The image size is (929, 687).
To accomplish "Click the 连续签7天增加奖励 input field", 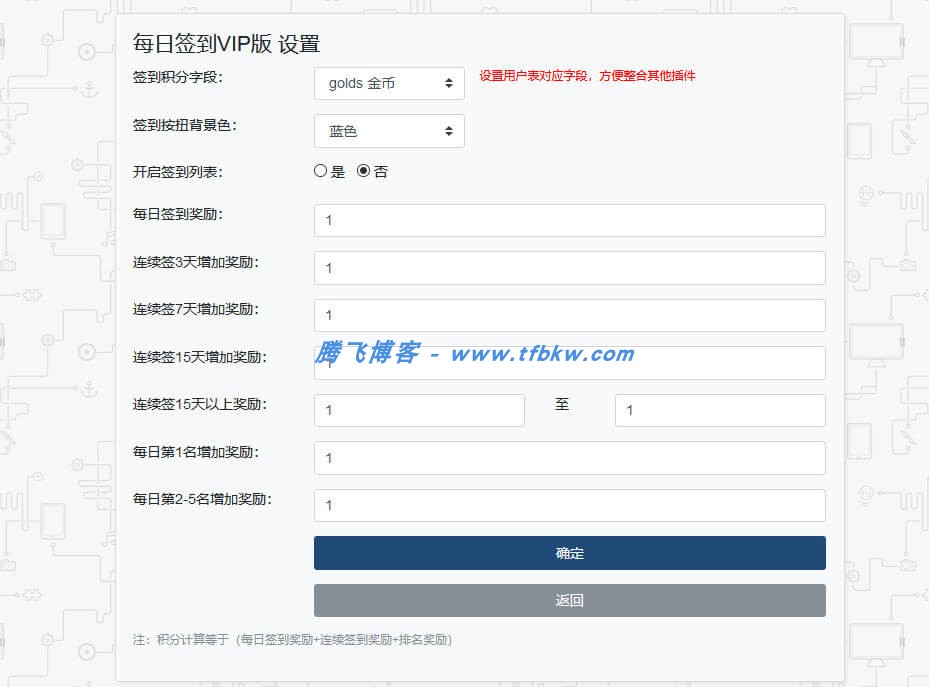I will [x=569, y=315].
